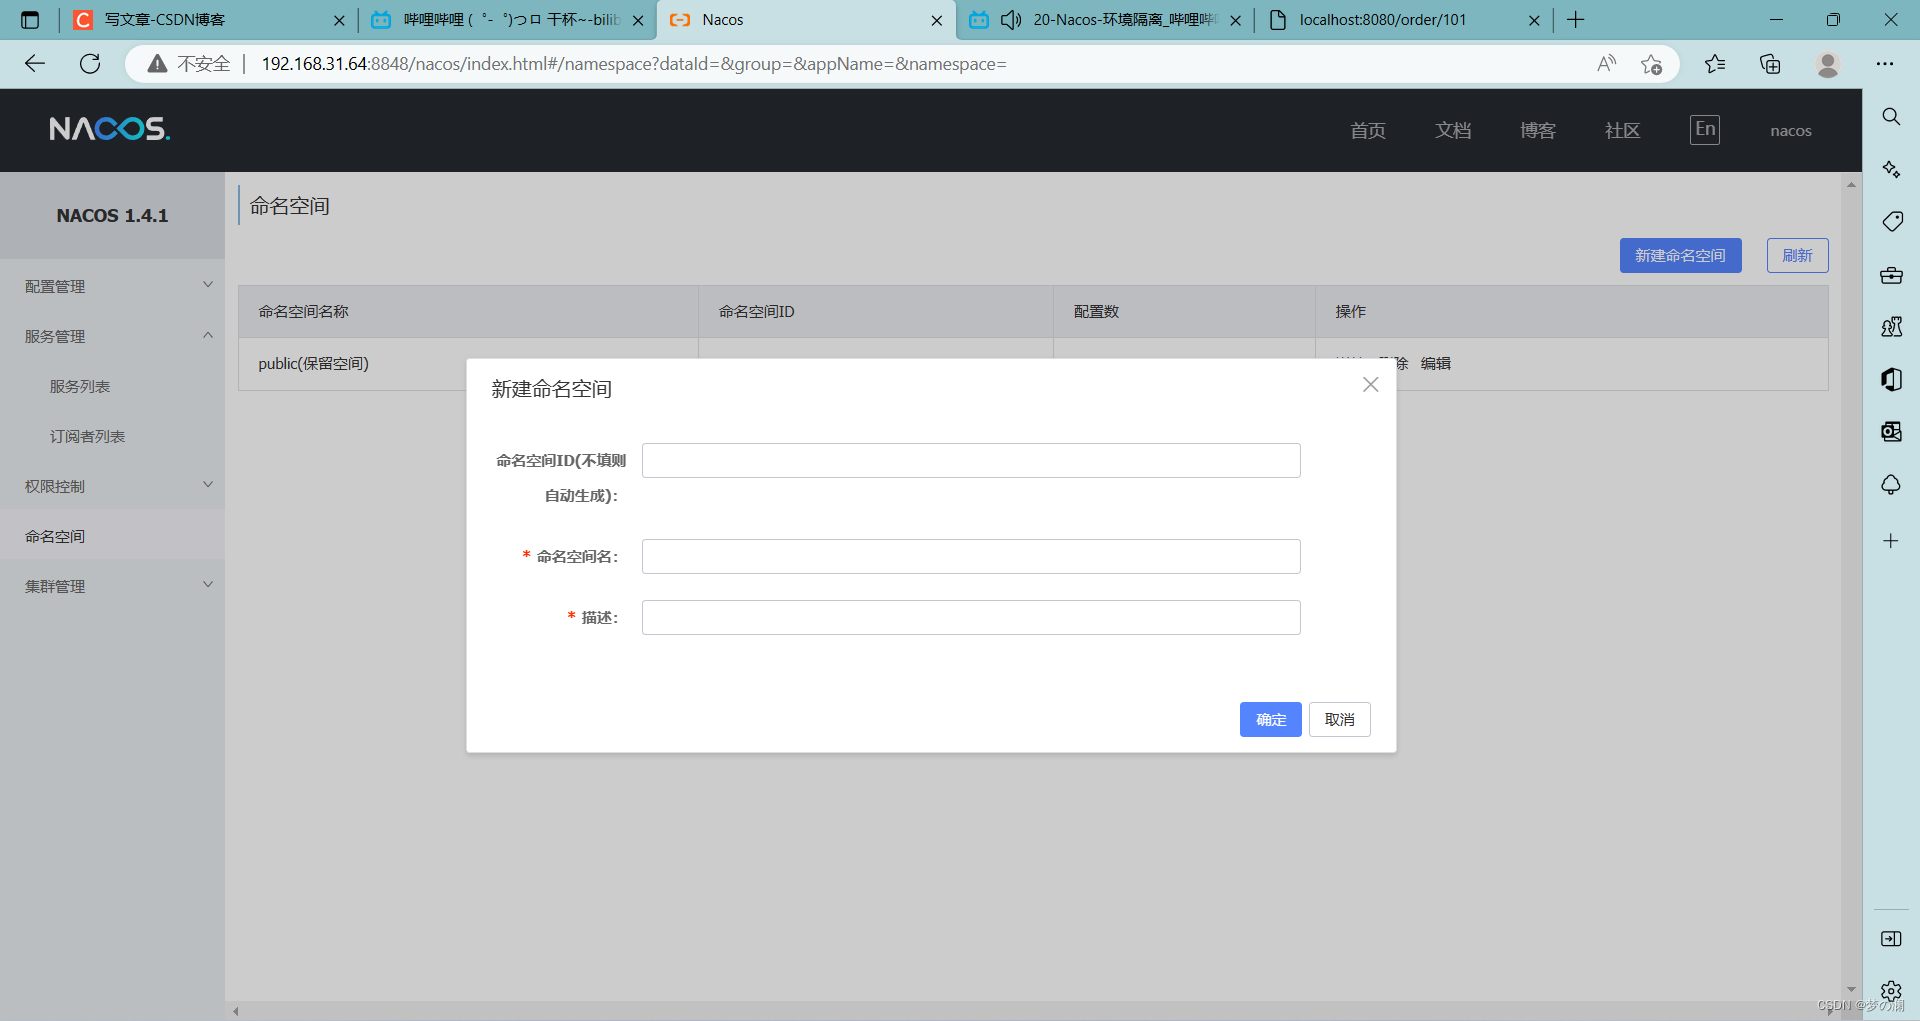This screenshot has width=1920, height=1021.
Task: Switch to the 哔哩哔哩 干杯 tab
Action: (505, 20)
